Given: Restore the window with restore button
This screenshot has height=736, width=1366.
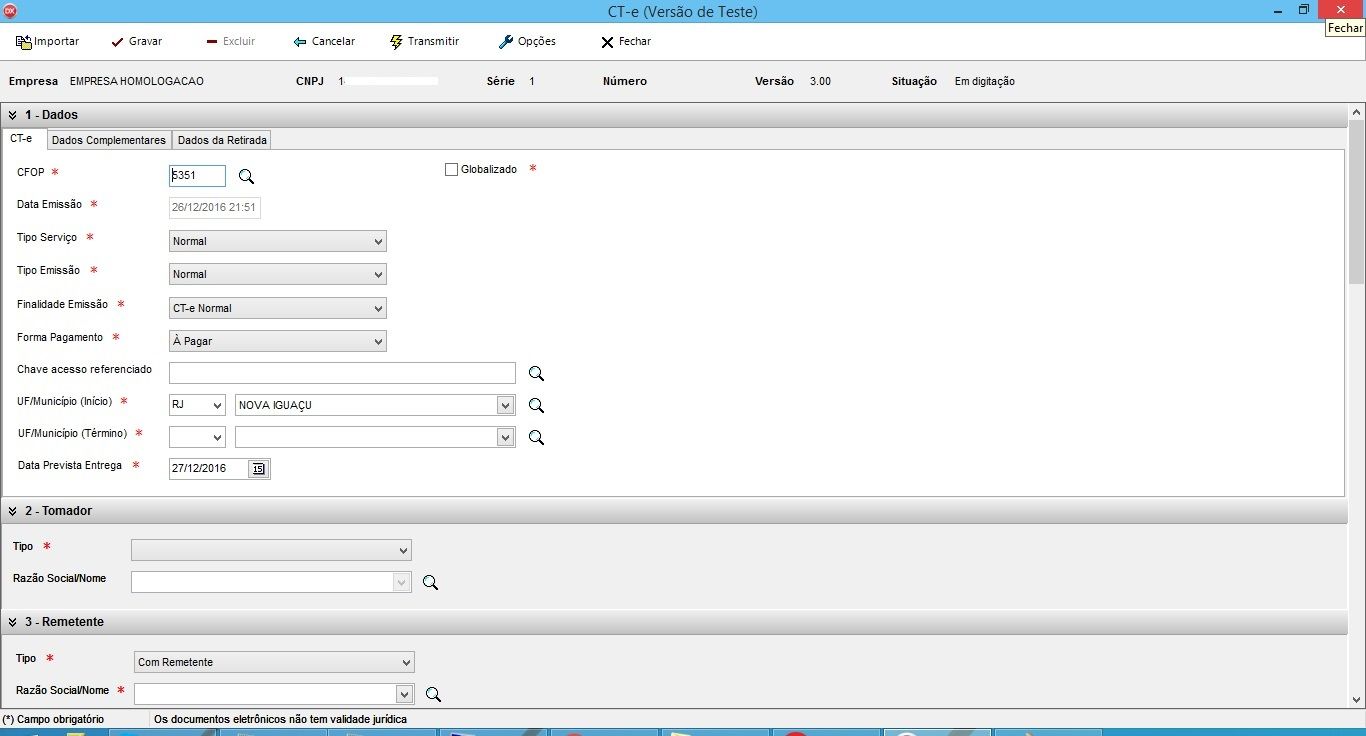Looking at the screenshot, I should [1304, 9].
